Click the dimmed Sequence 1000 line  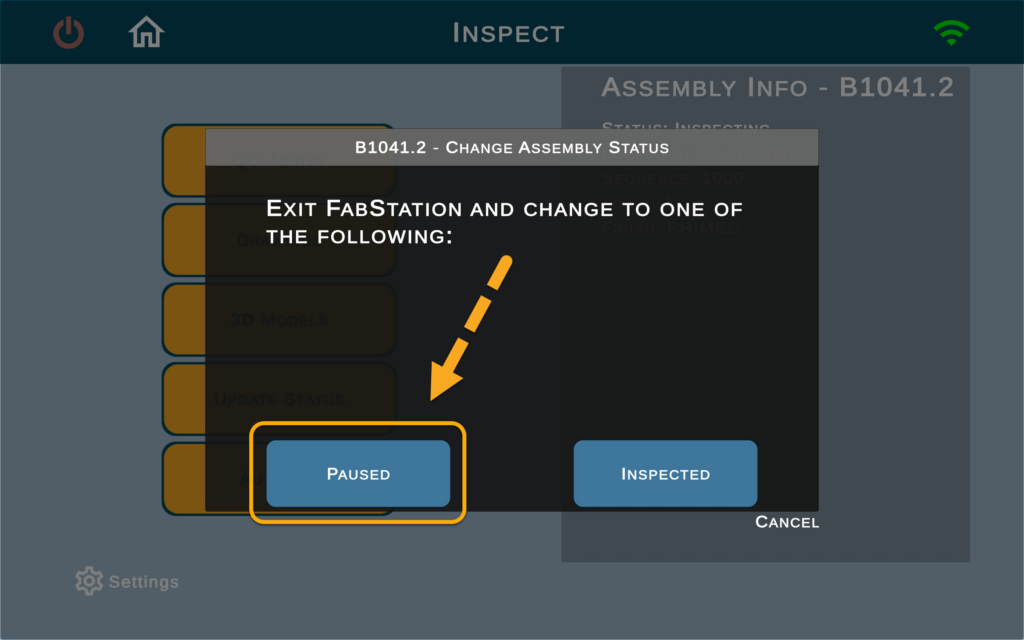672,178
